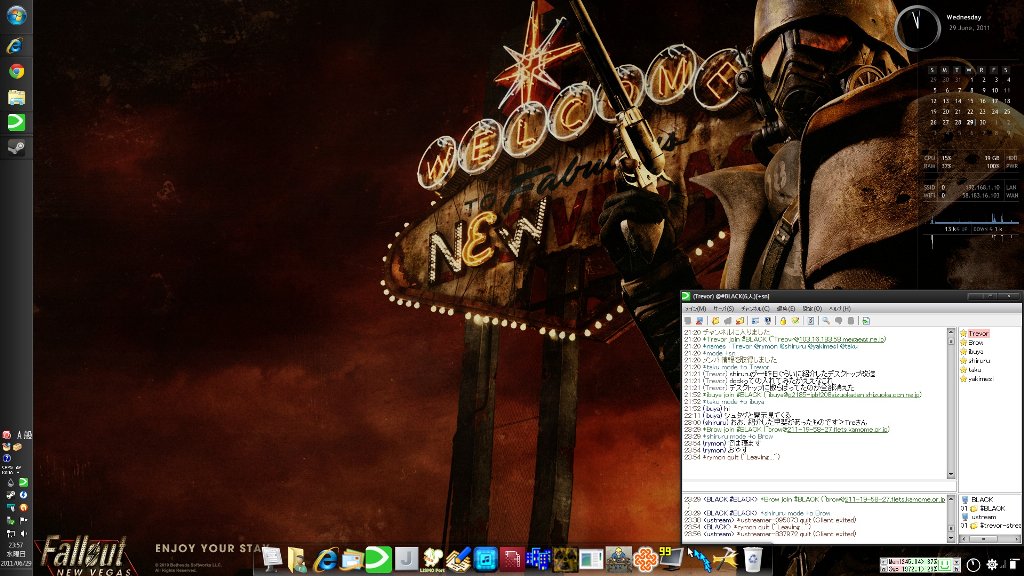This screenshot has width=1024, height=576.
Task: Open the LISMO Port dock icon
Action: pyautogui.click(x=432, y=560)
